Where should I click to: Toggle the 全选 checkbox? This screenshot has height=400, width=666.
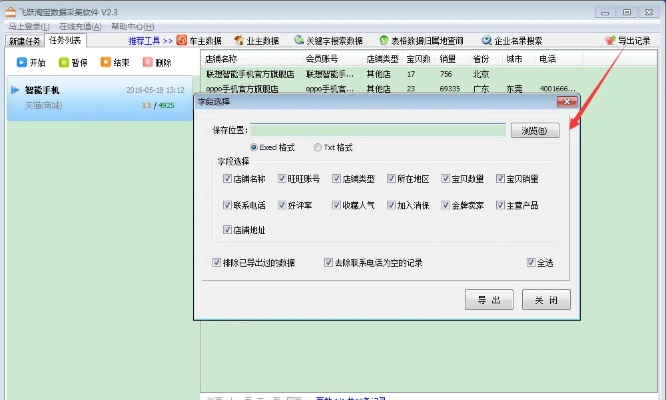[531, 263]
